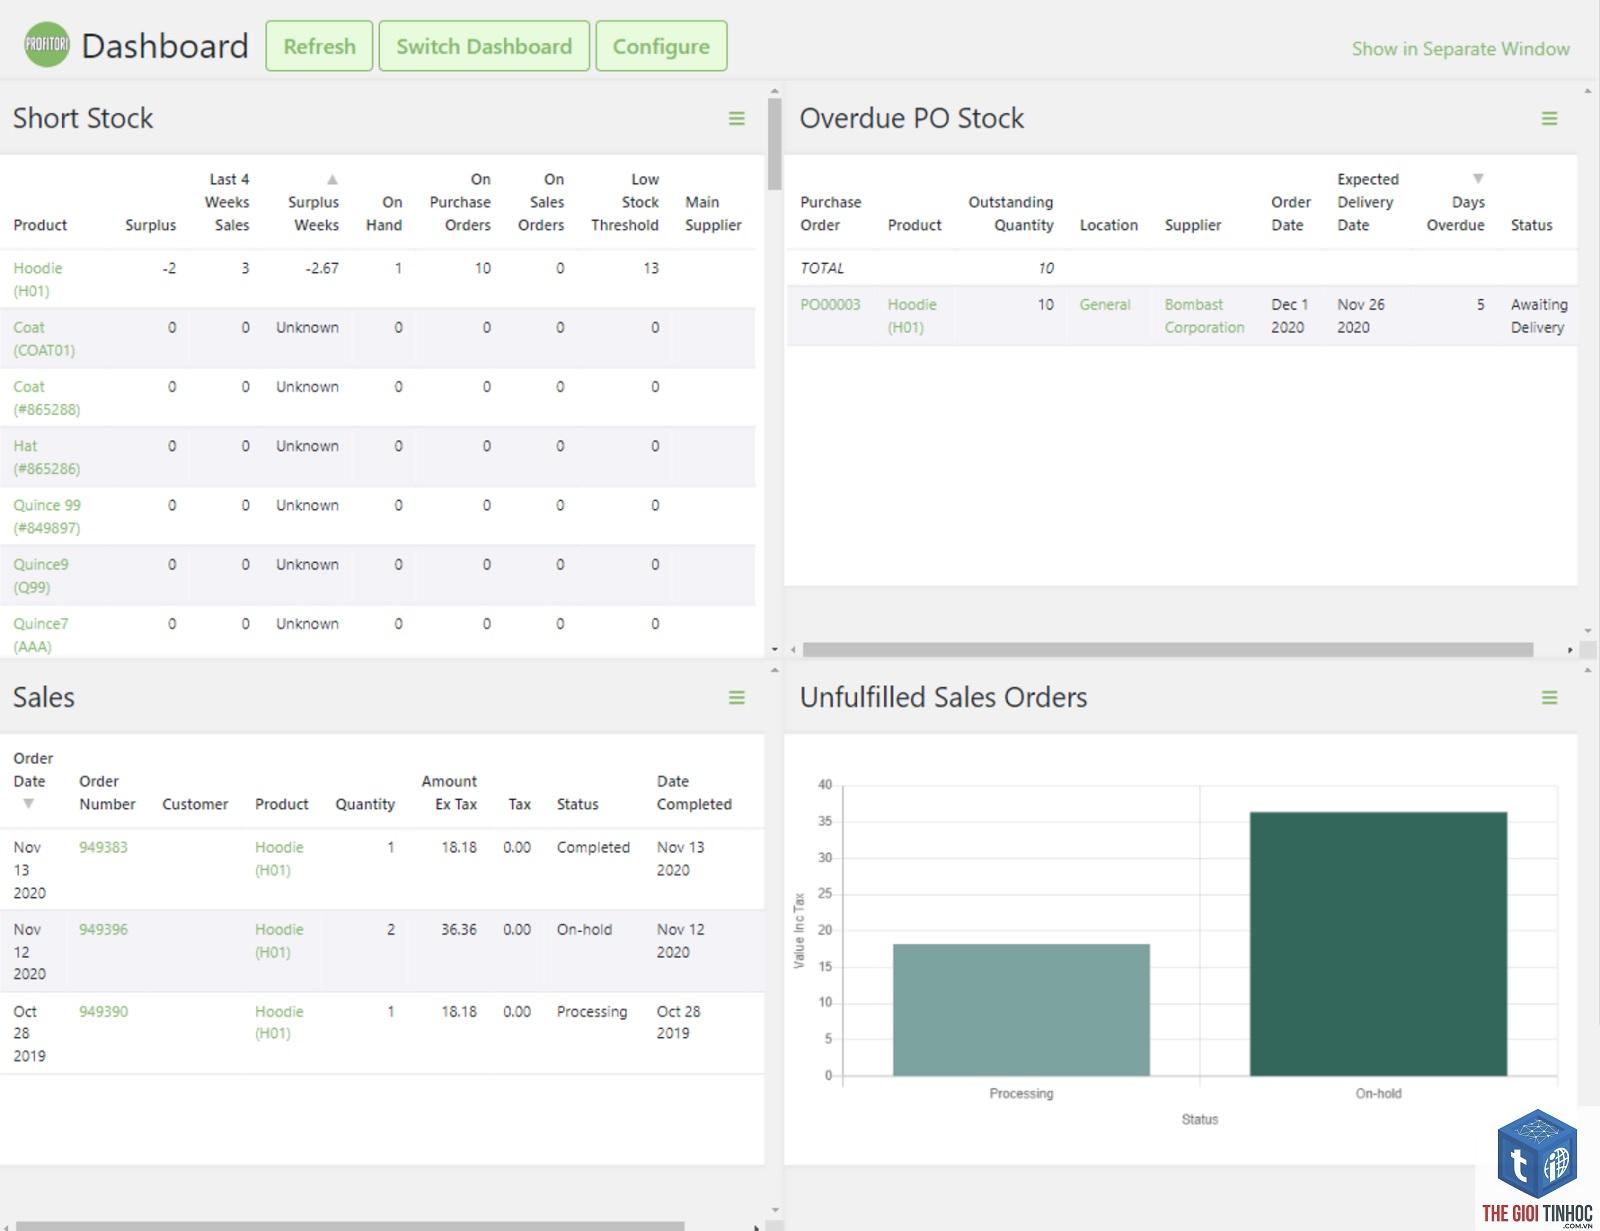Open sales order 949396 link
The height and width of the screenshot is (1231, 1600).
coord(103,929)
